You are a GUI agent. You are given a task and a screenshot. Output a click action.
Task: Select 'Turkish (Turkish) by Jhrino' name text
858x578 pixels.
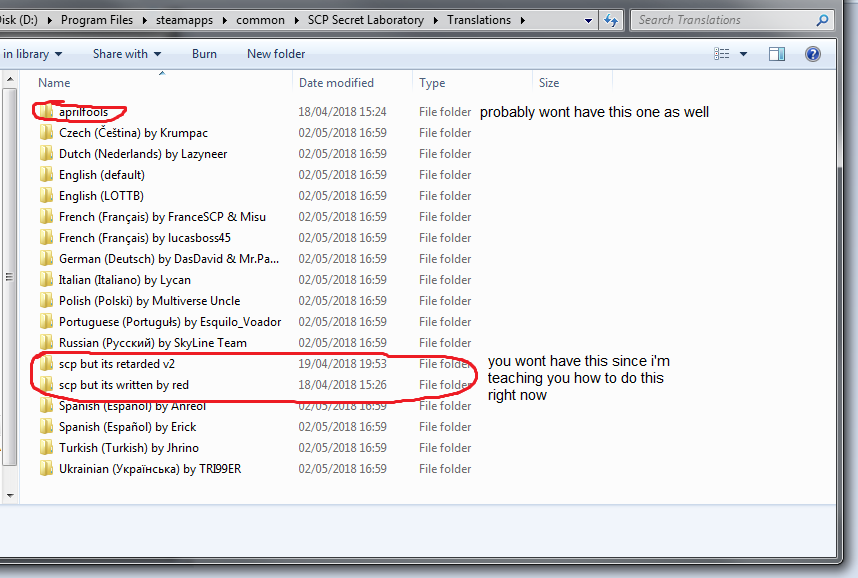(129, 448)
